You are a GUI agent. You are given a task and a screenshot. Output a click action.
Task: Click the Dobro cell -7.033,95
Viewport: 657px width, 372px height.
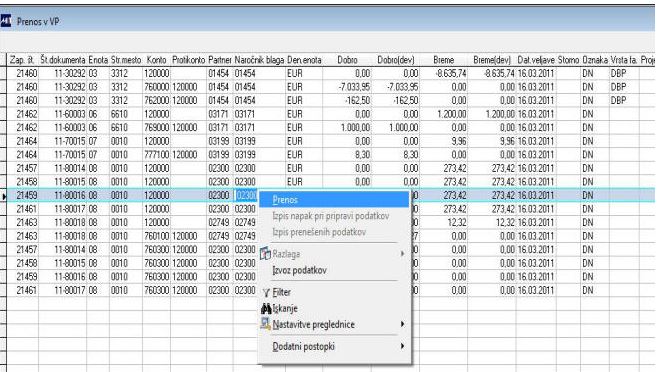tap(354, 87)
